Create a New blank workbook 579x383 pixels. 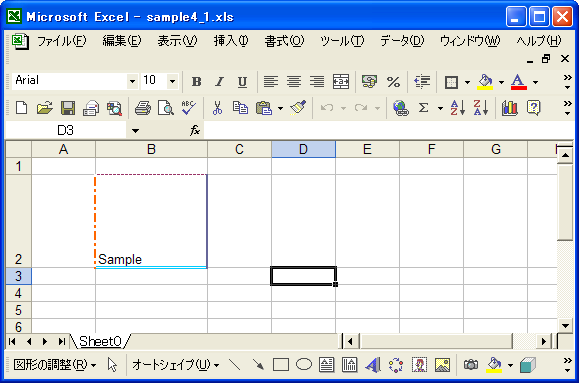click(21, 108)
